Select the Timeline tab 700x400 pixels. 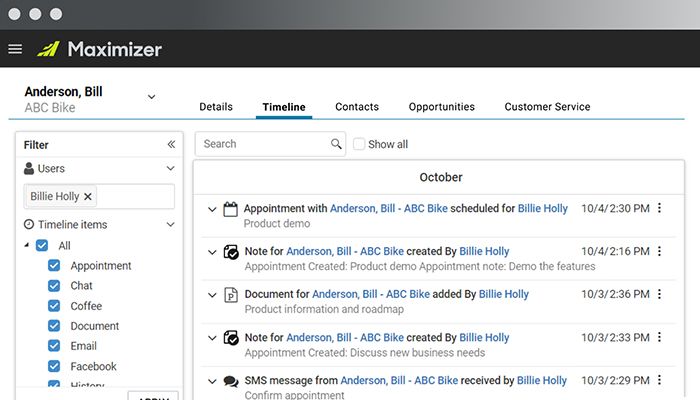(x=284, y=107)
